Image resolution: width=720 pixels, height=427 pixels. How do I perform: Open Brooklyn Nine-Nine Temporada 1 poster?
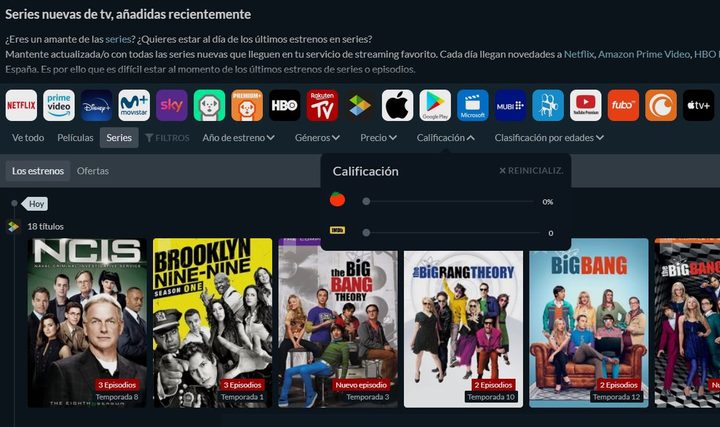pos(213,323)
